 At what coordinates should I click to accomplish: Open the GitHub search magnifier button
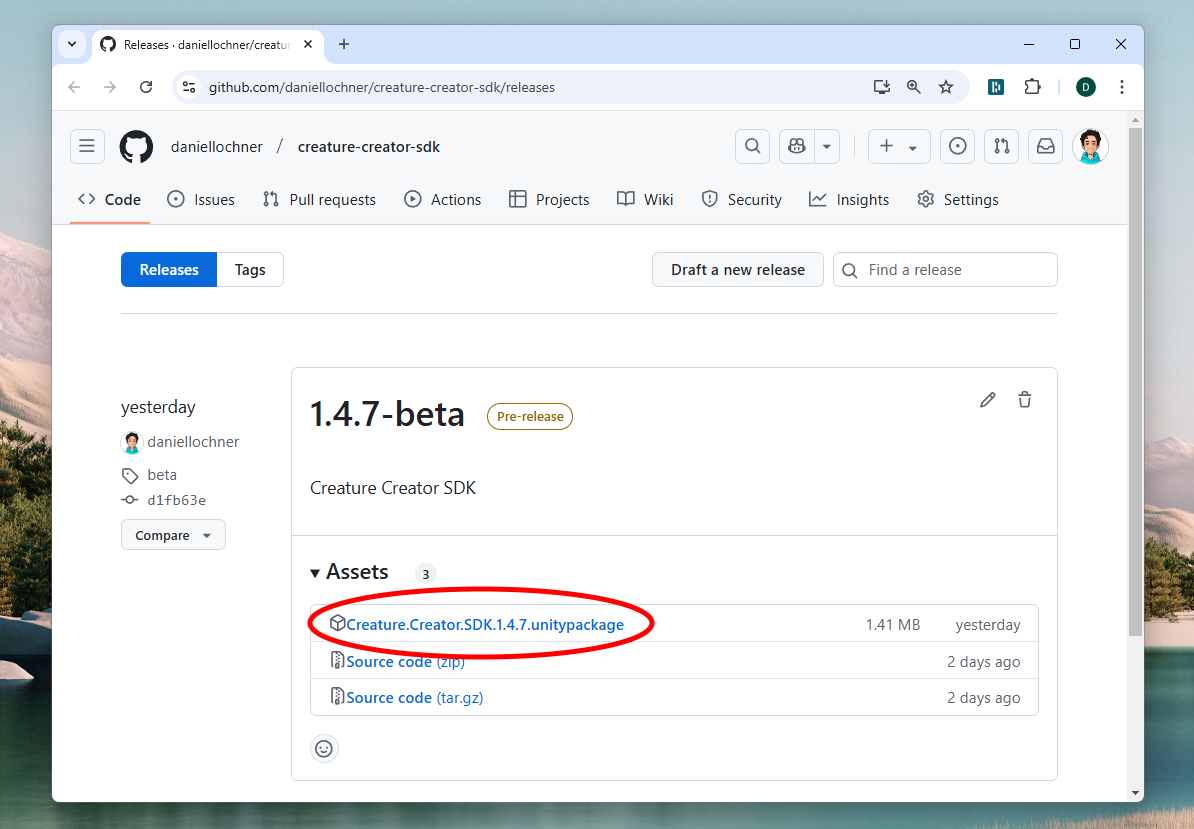coord(752,146)
